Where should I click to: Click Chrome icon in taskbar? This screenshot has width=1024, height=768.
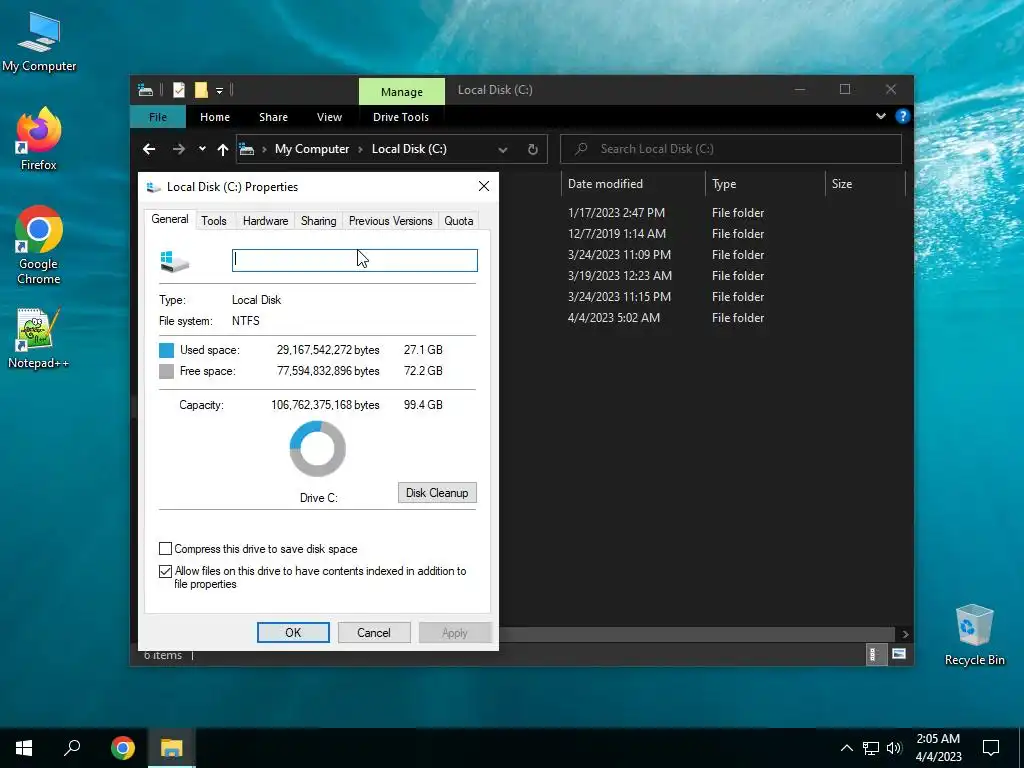point(123,748)
